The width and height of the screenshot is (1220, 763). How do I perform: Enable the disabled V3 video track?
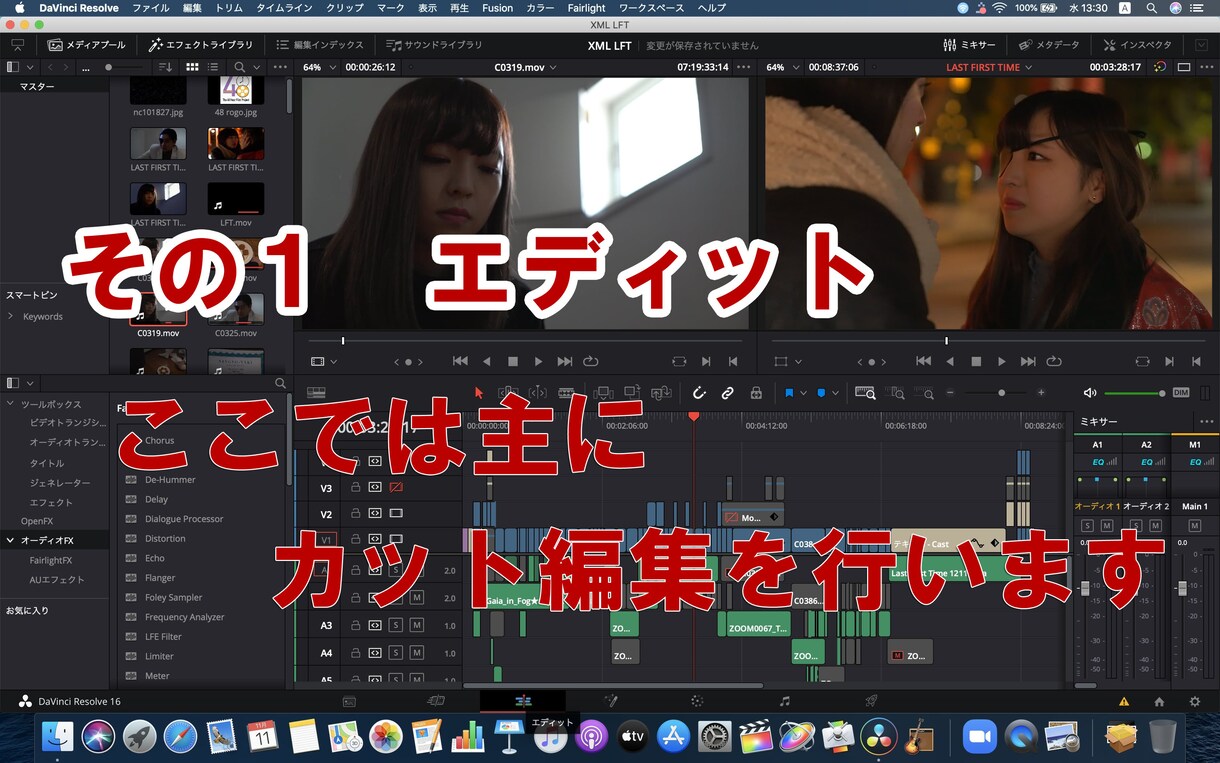point(395,487)
